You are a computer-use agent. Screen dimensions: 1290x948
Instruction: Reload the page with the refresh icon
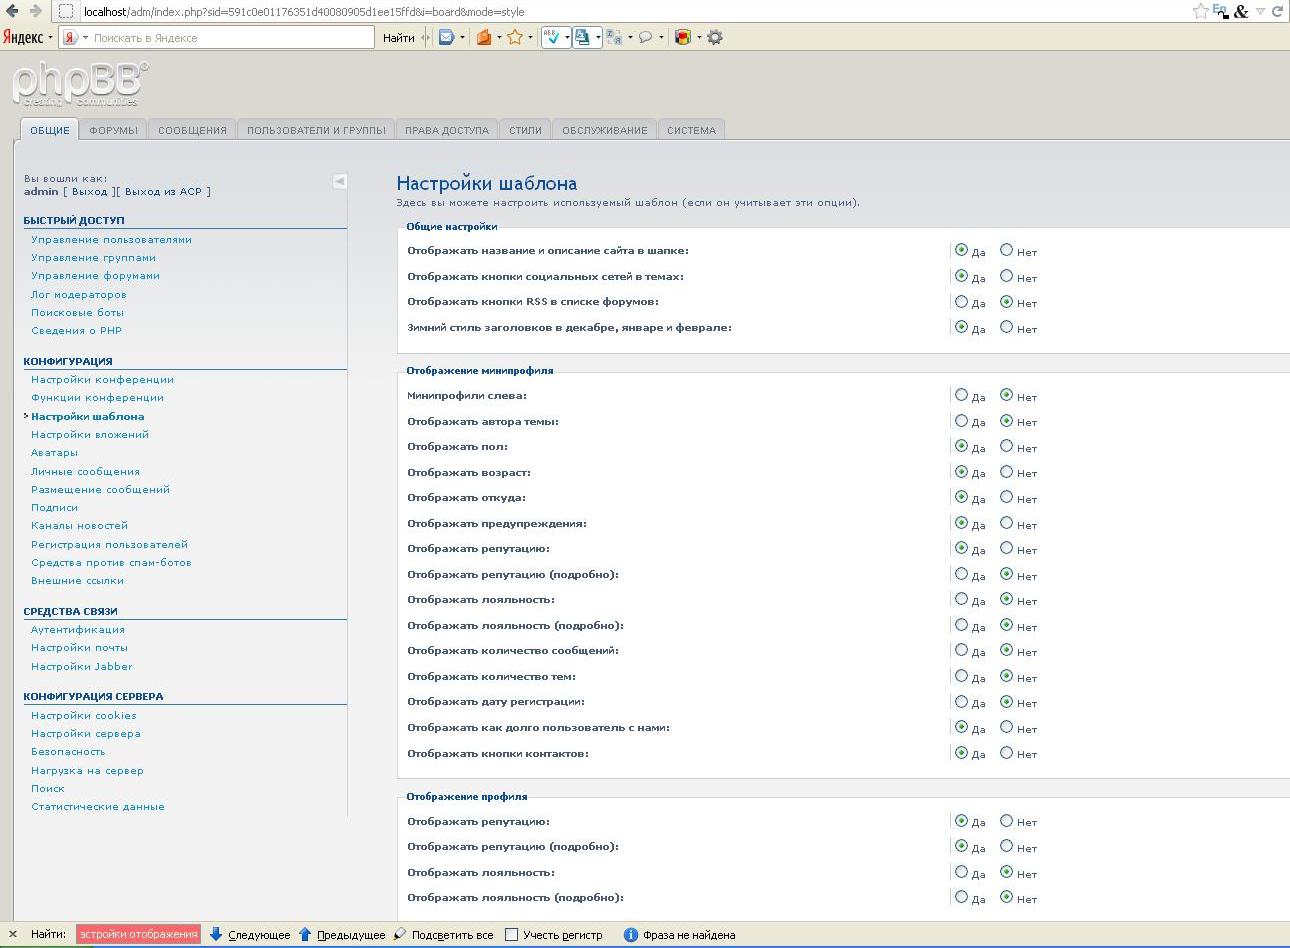pos(1277,11)
